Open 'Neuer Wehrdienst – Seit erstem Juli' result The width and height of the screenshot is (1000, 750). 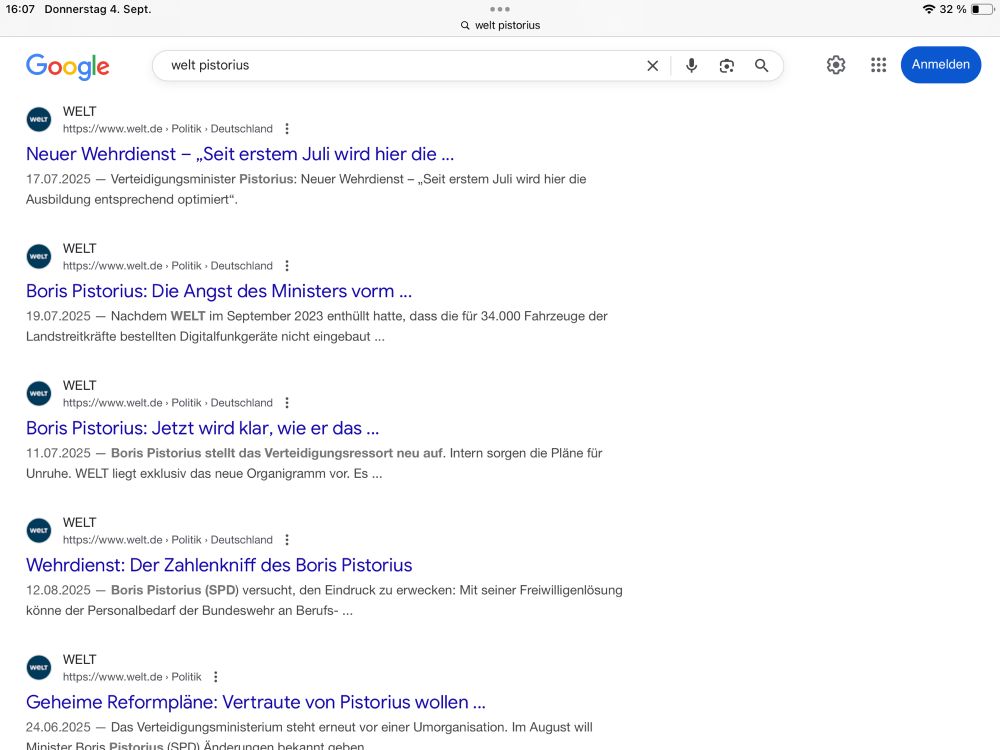[x=240, y=154]
